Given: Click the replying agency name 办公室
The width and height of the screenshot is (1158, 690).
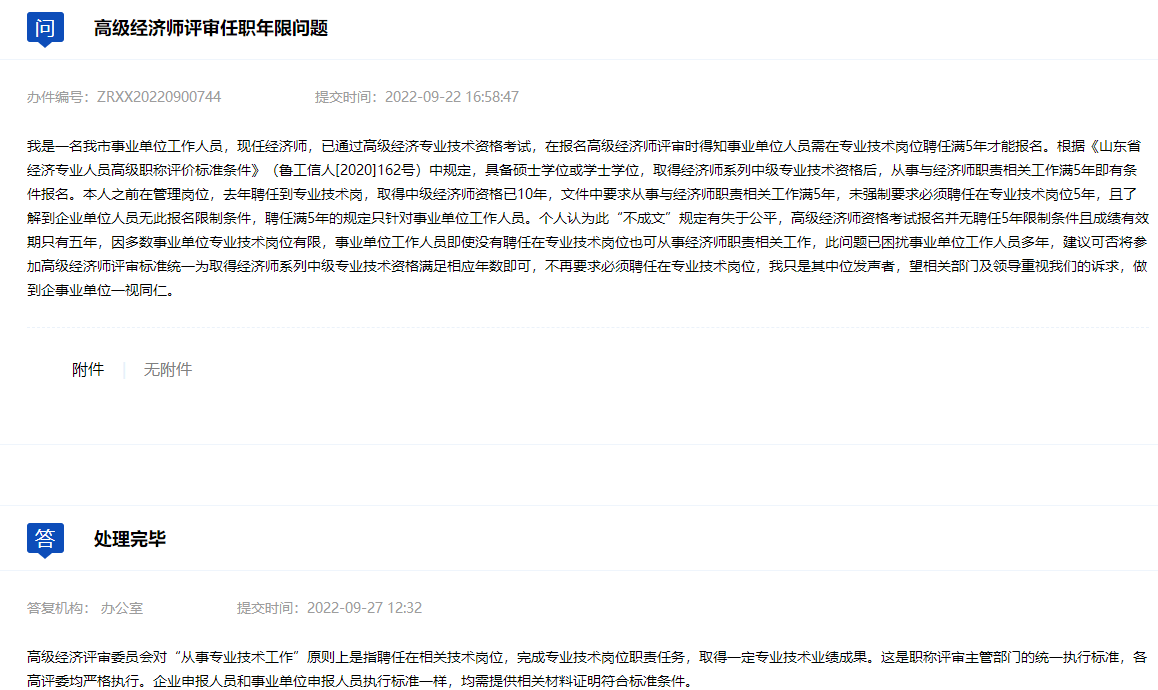Looking at the screenshot, I should (122, 607).
